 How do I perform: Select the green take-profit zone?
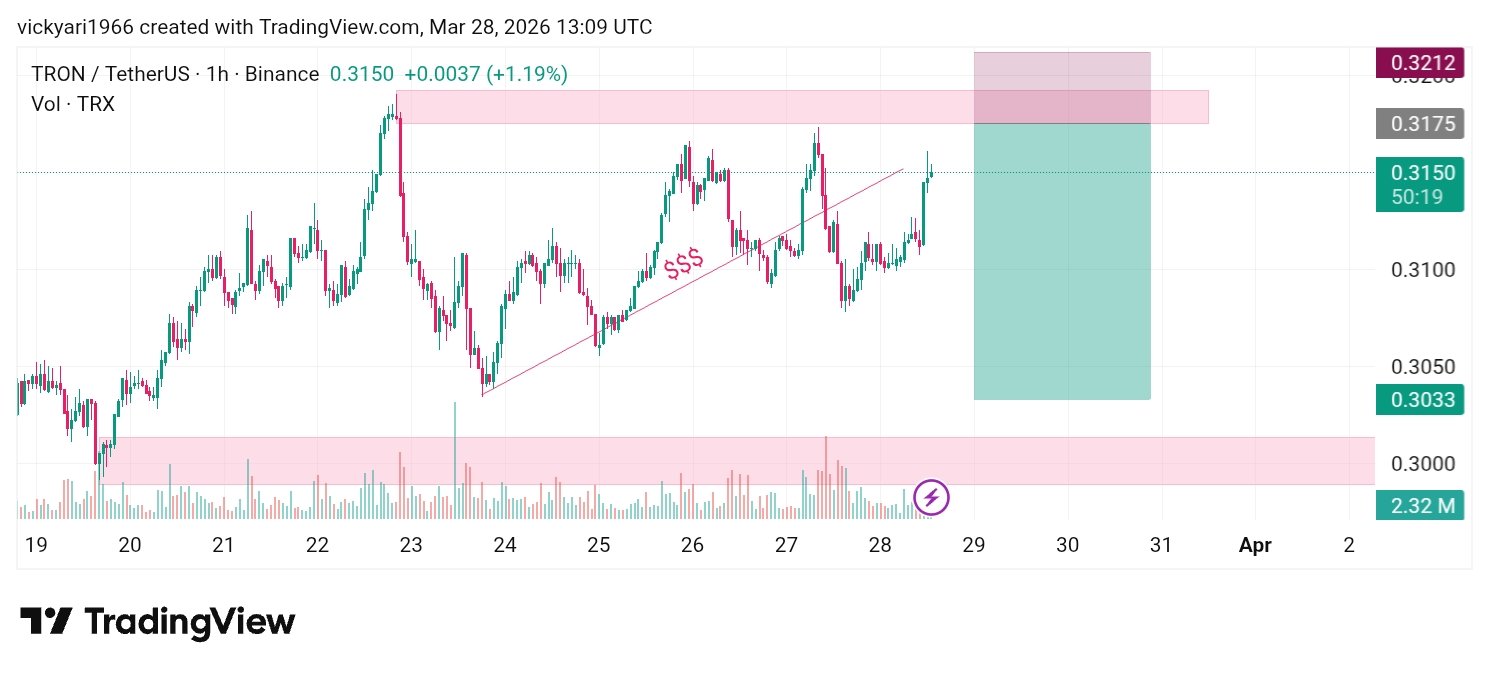coord(1062,260)
